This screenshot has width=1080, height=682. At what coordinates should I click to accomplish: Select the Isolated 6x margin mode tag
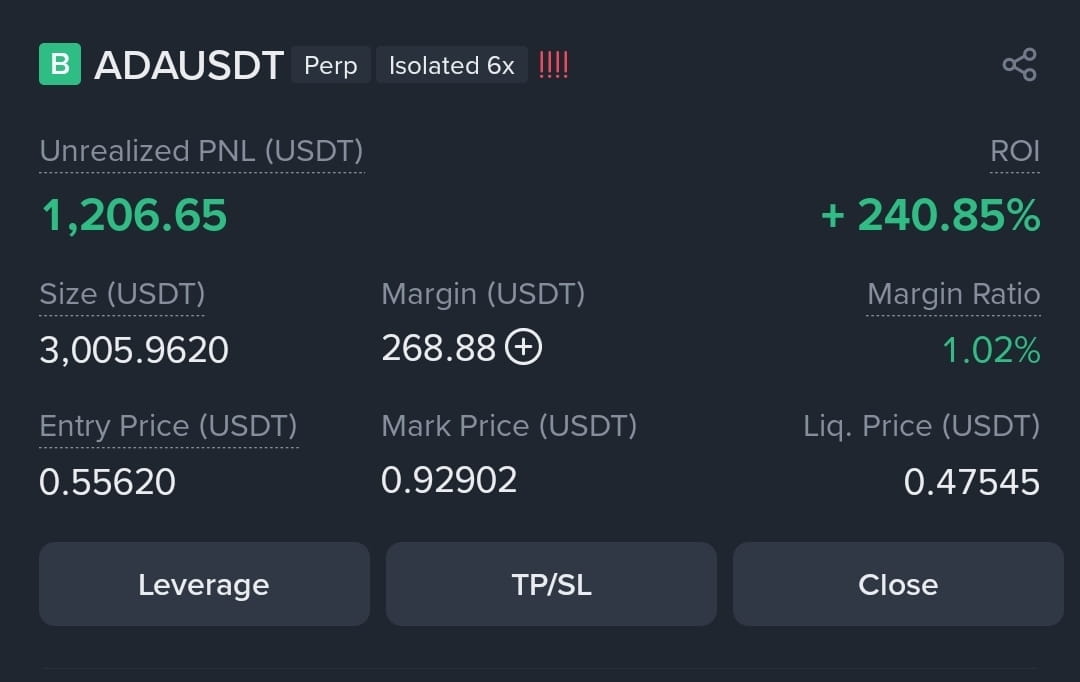(x=452, y=65)
